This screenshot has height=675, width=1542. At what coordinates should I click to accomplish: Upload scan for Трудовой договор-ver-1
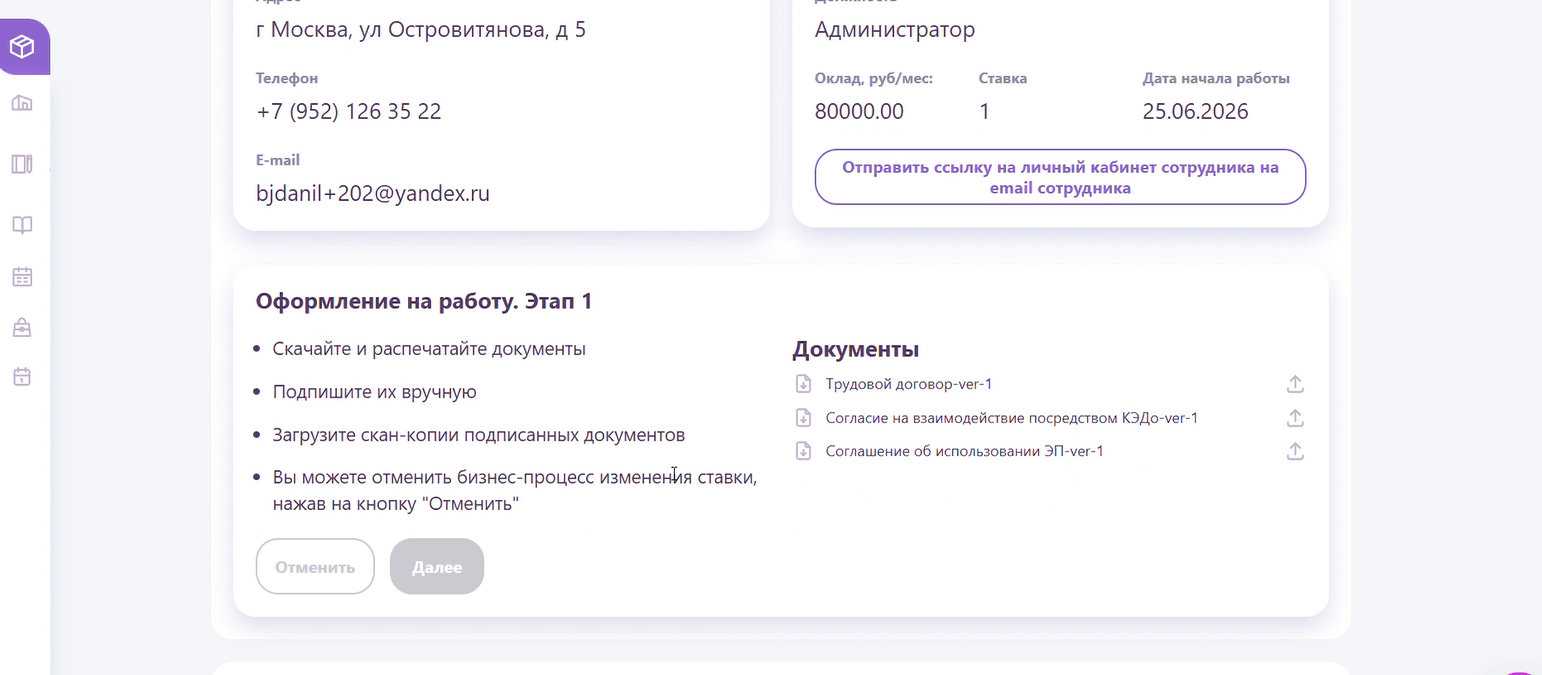(1295, 384)
